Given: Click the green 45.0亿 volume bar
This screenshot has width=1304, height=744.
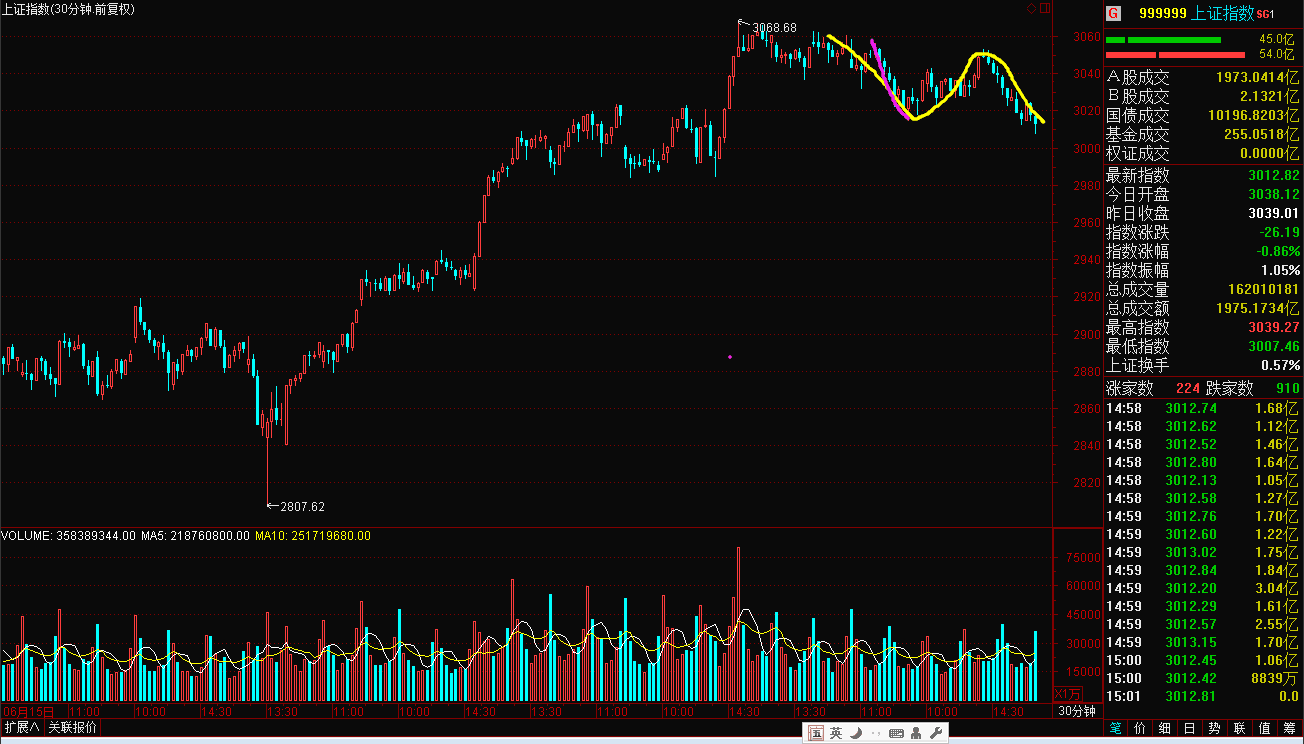Looking at the screenshot, I should click(x=1164, y=40).
